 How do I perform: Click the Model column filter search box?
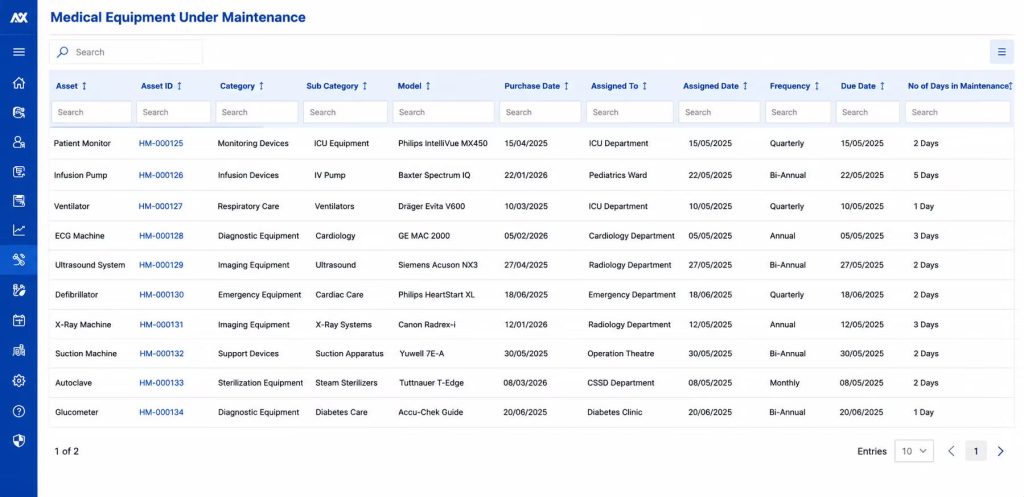point(443,112)
